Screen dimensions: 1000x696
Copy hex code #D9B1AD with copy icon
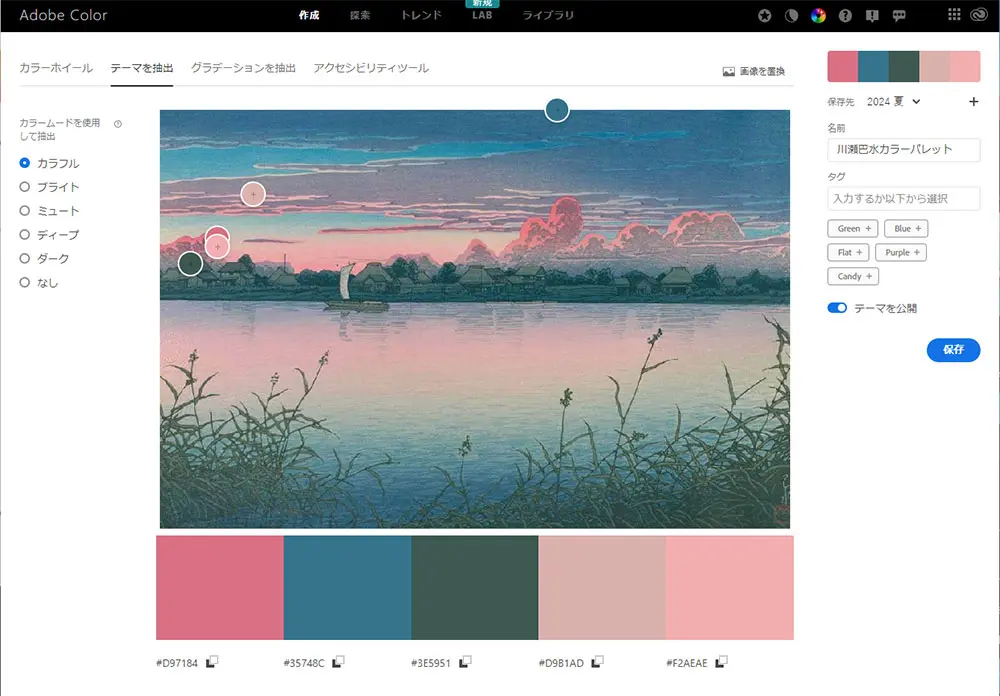click(x=597, y=662)
